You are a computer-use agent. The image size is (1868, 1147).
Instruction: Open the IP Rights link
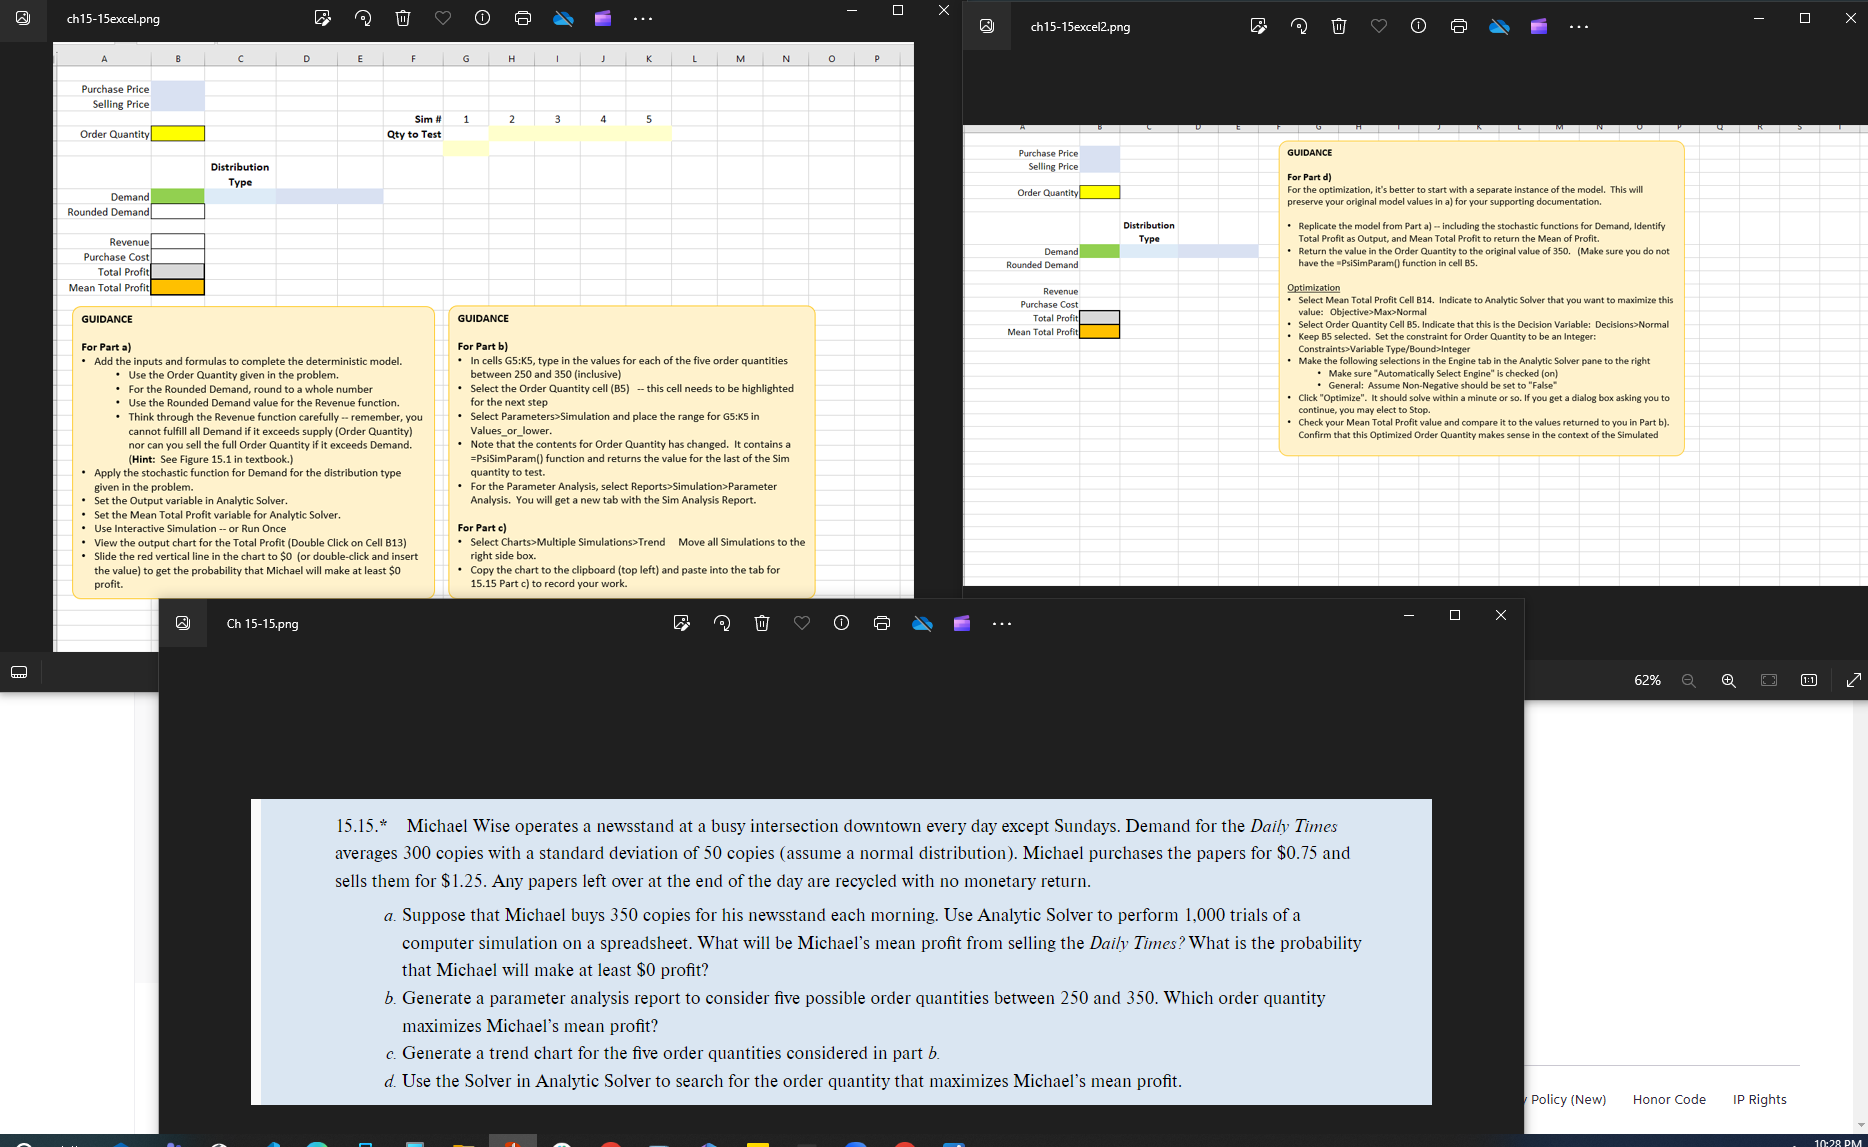click(1759, 1099)
